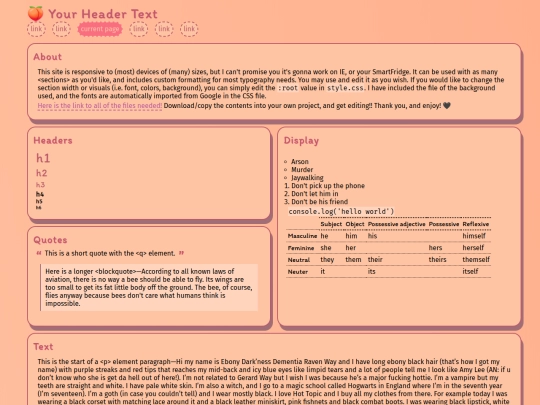Click the 'Subject' column header
The width and height of the screenshot is (540, 405).
pos(331,224)
